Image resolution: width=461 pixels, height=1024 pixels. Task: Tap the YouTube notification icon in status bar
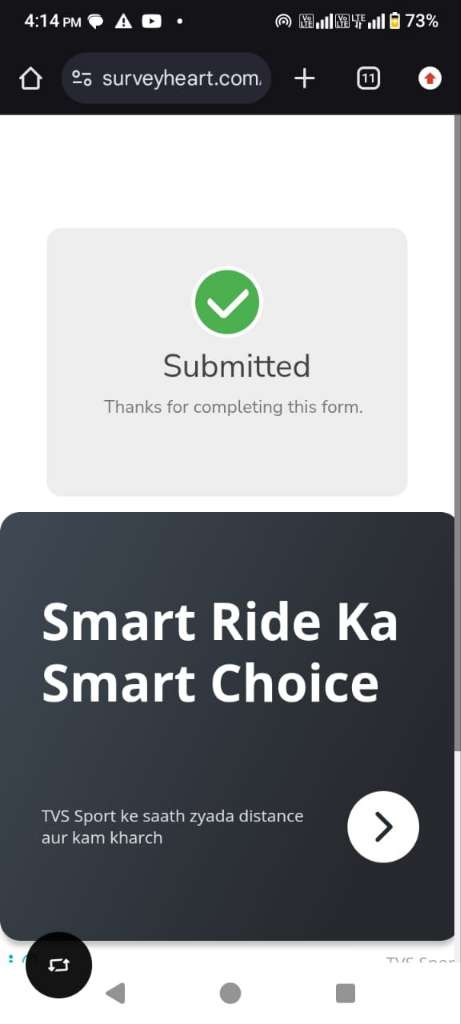(x=151, y=22)
